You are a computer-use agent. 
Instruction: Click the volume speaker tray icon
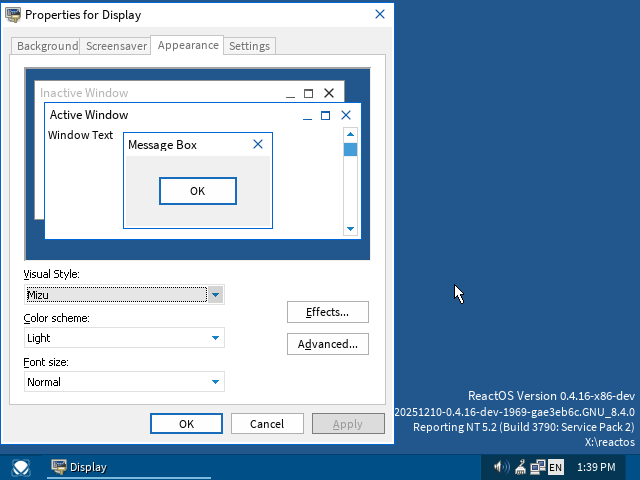coord(501,467)
